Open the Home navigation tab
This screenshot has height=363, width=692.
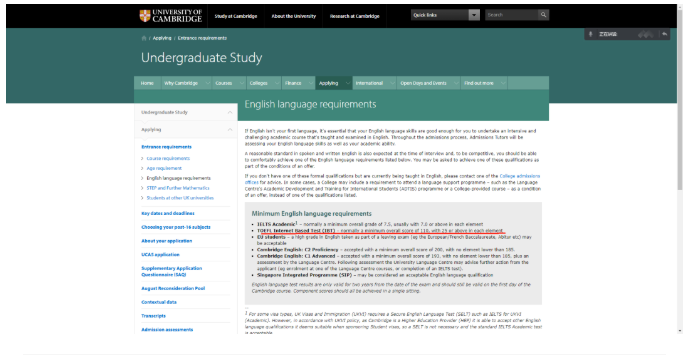coord(147,83)
